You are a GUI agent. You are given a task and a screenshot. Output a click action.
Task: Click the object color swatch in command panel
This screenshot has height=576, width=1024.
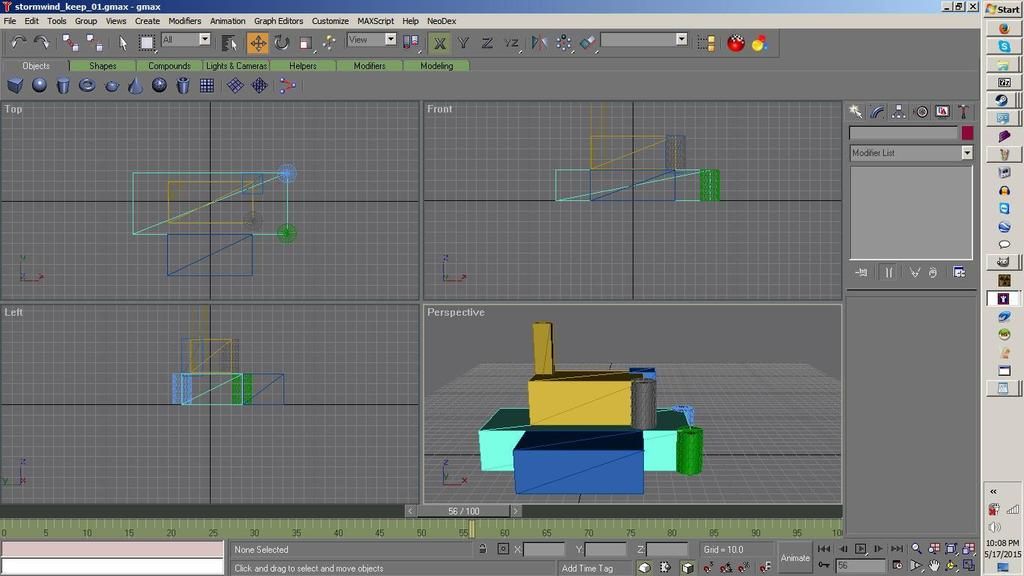967,133
